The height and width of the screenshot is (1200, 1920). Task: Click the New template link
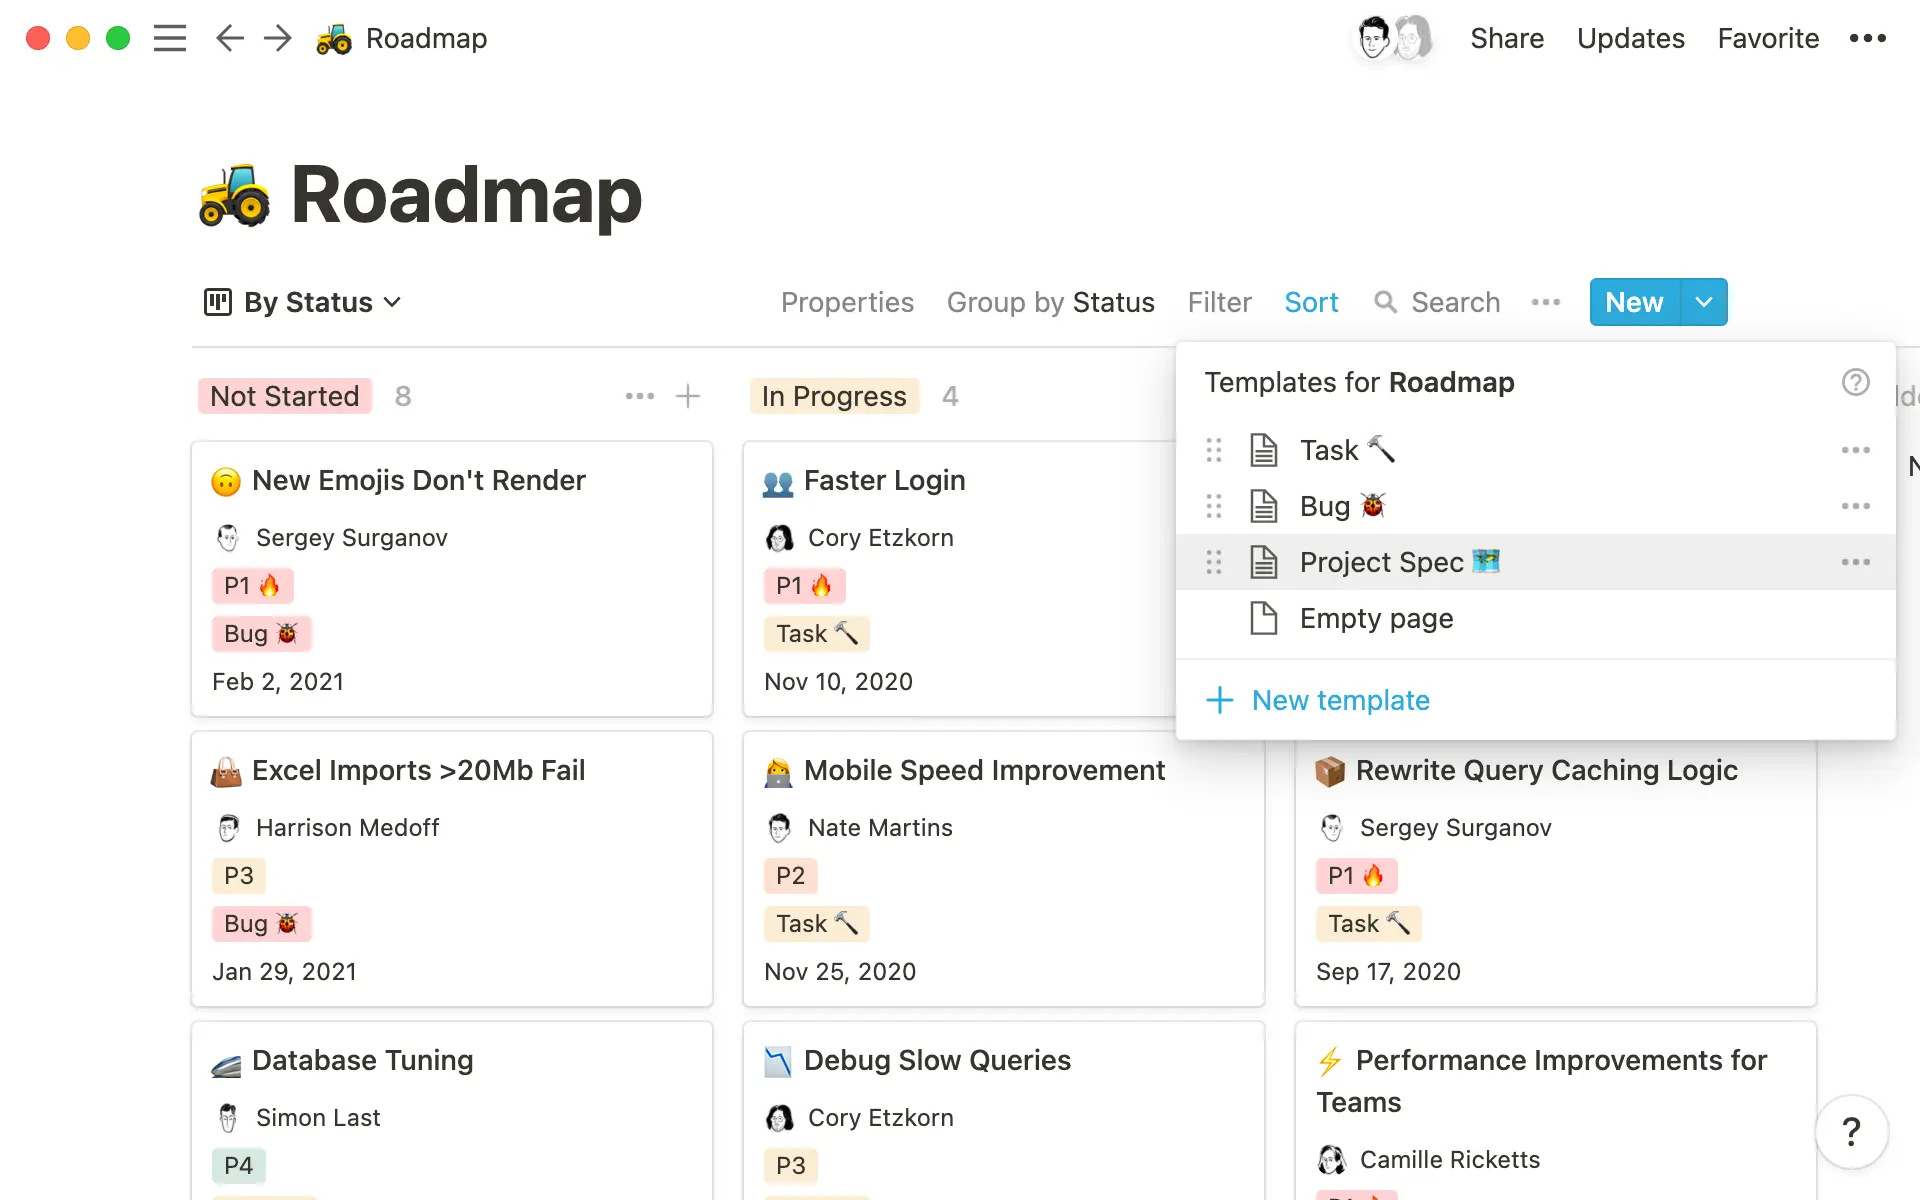pyautogui.click(x=1340, y=700)
